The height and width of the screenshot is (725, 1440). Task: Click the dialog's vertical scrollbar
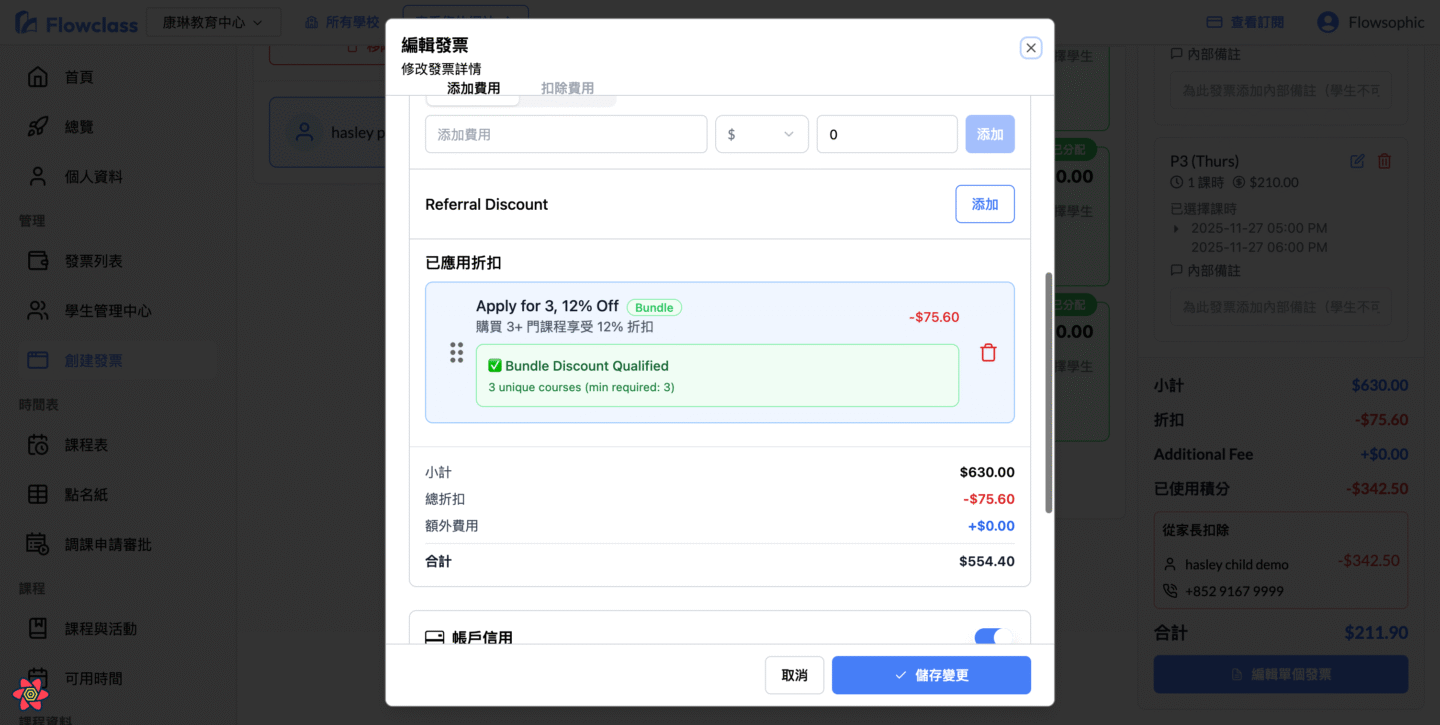pyautogui.click(x=1048, y=390)
